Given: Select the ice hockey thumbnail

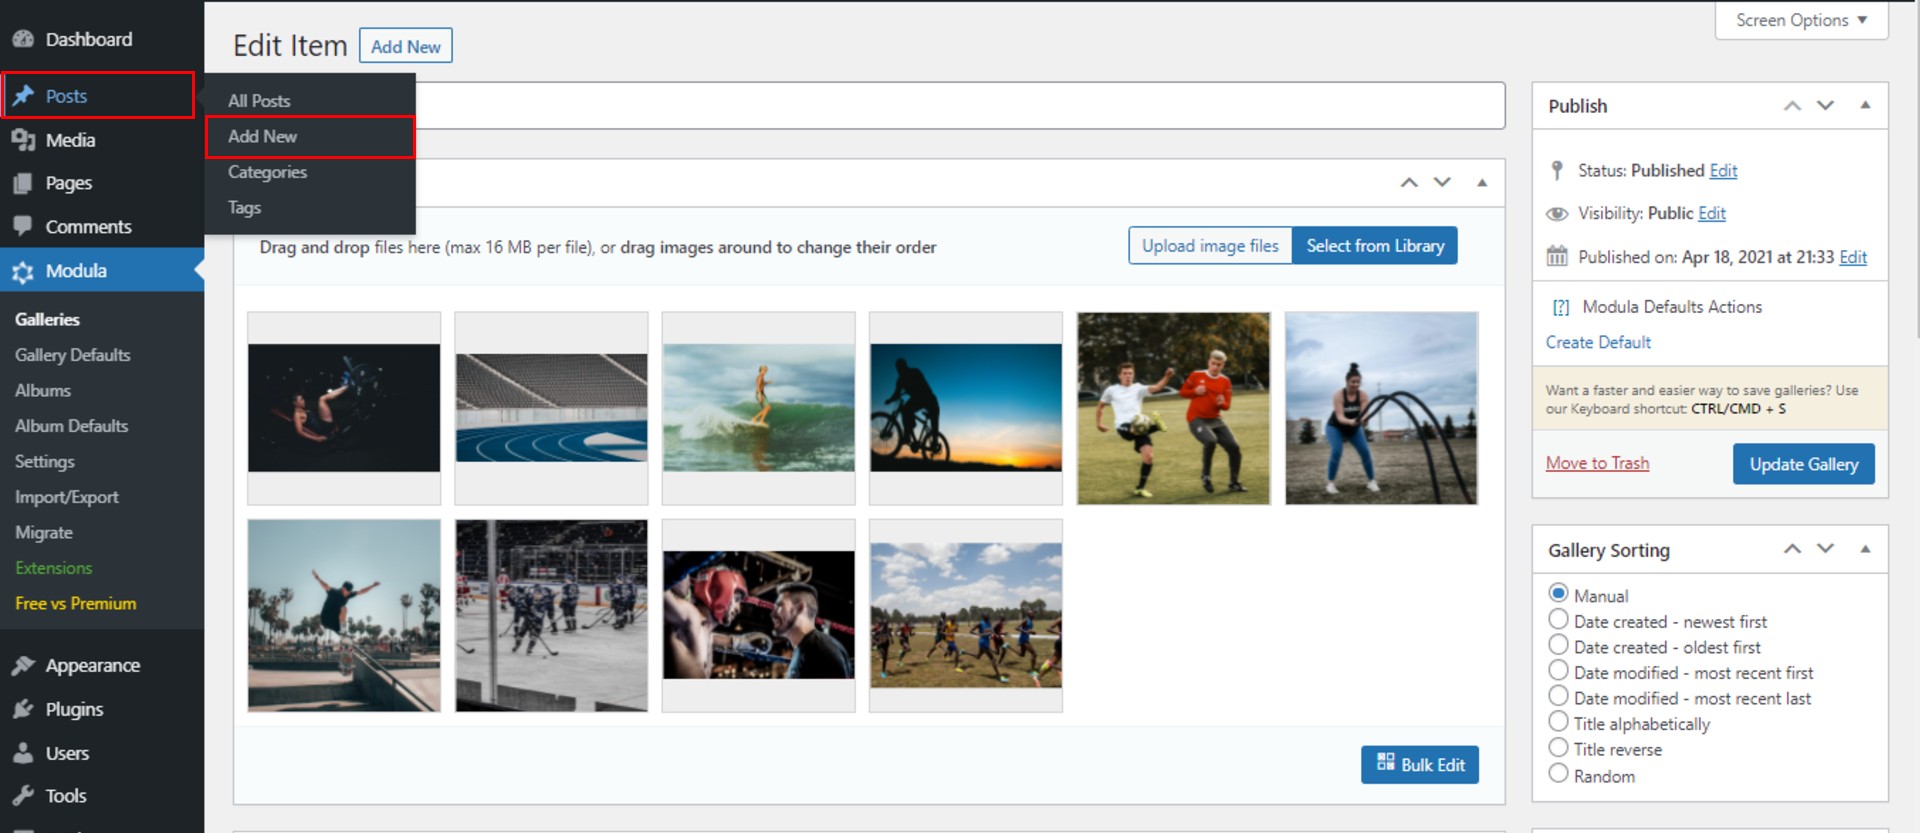Looking at the screenshot, I should point(552,615).
